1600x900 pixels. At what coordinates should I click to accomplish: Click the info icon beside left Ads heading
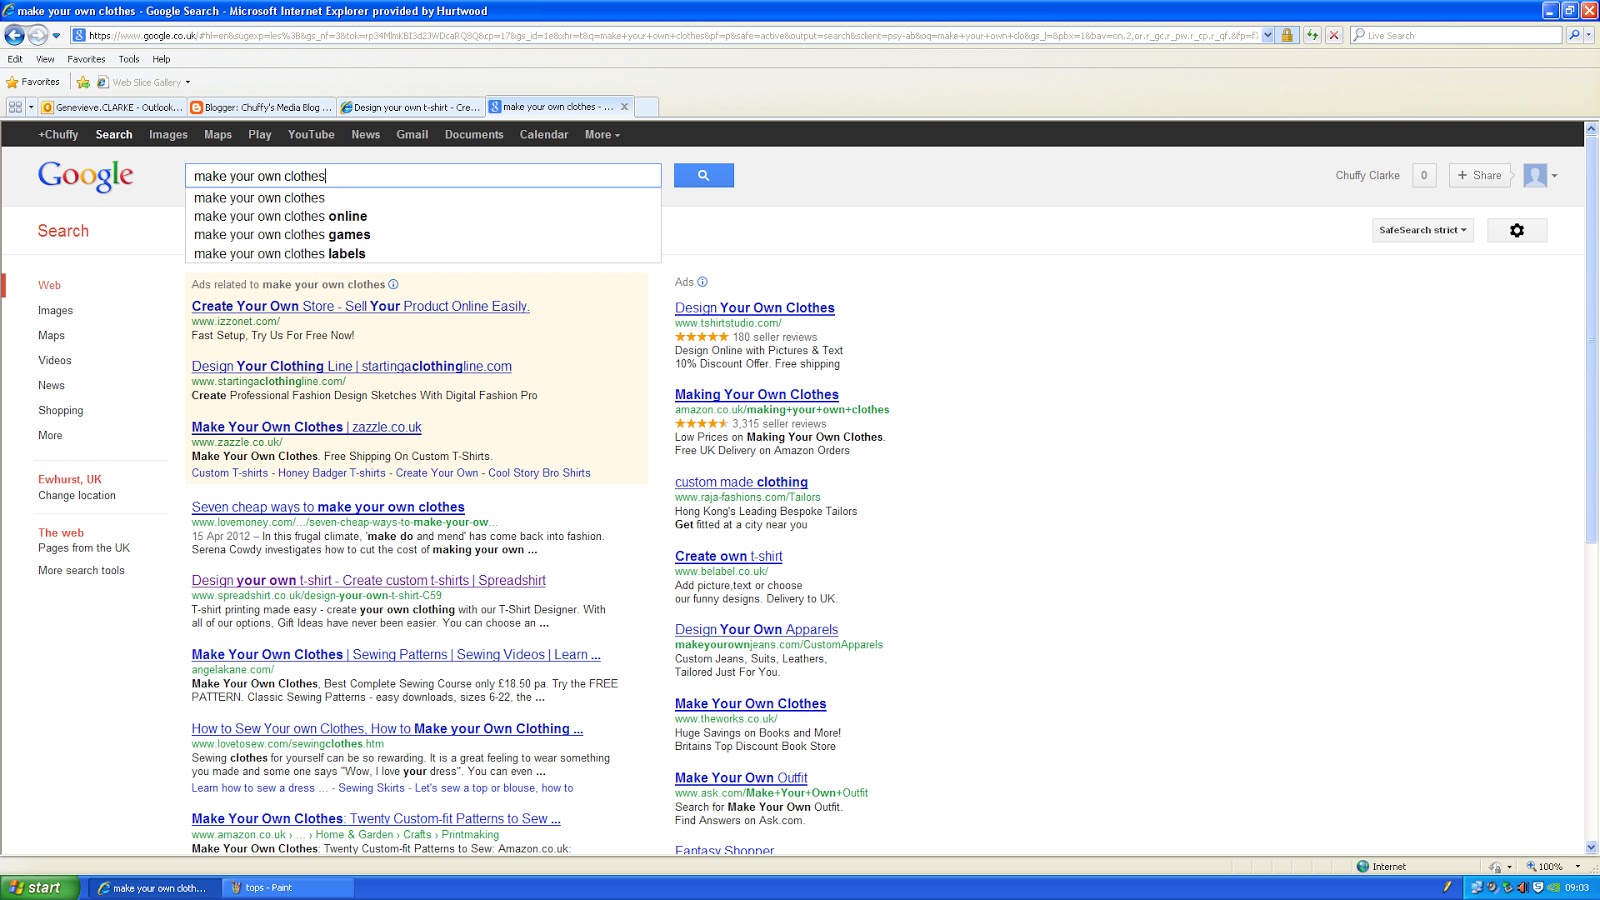[x=393, y=284]
